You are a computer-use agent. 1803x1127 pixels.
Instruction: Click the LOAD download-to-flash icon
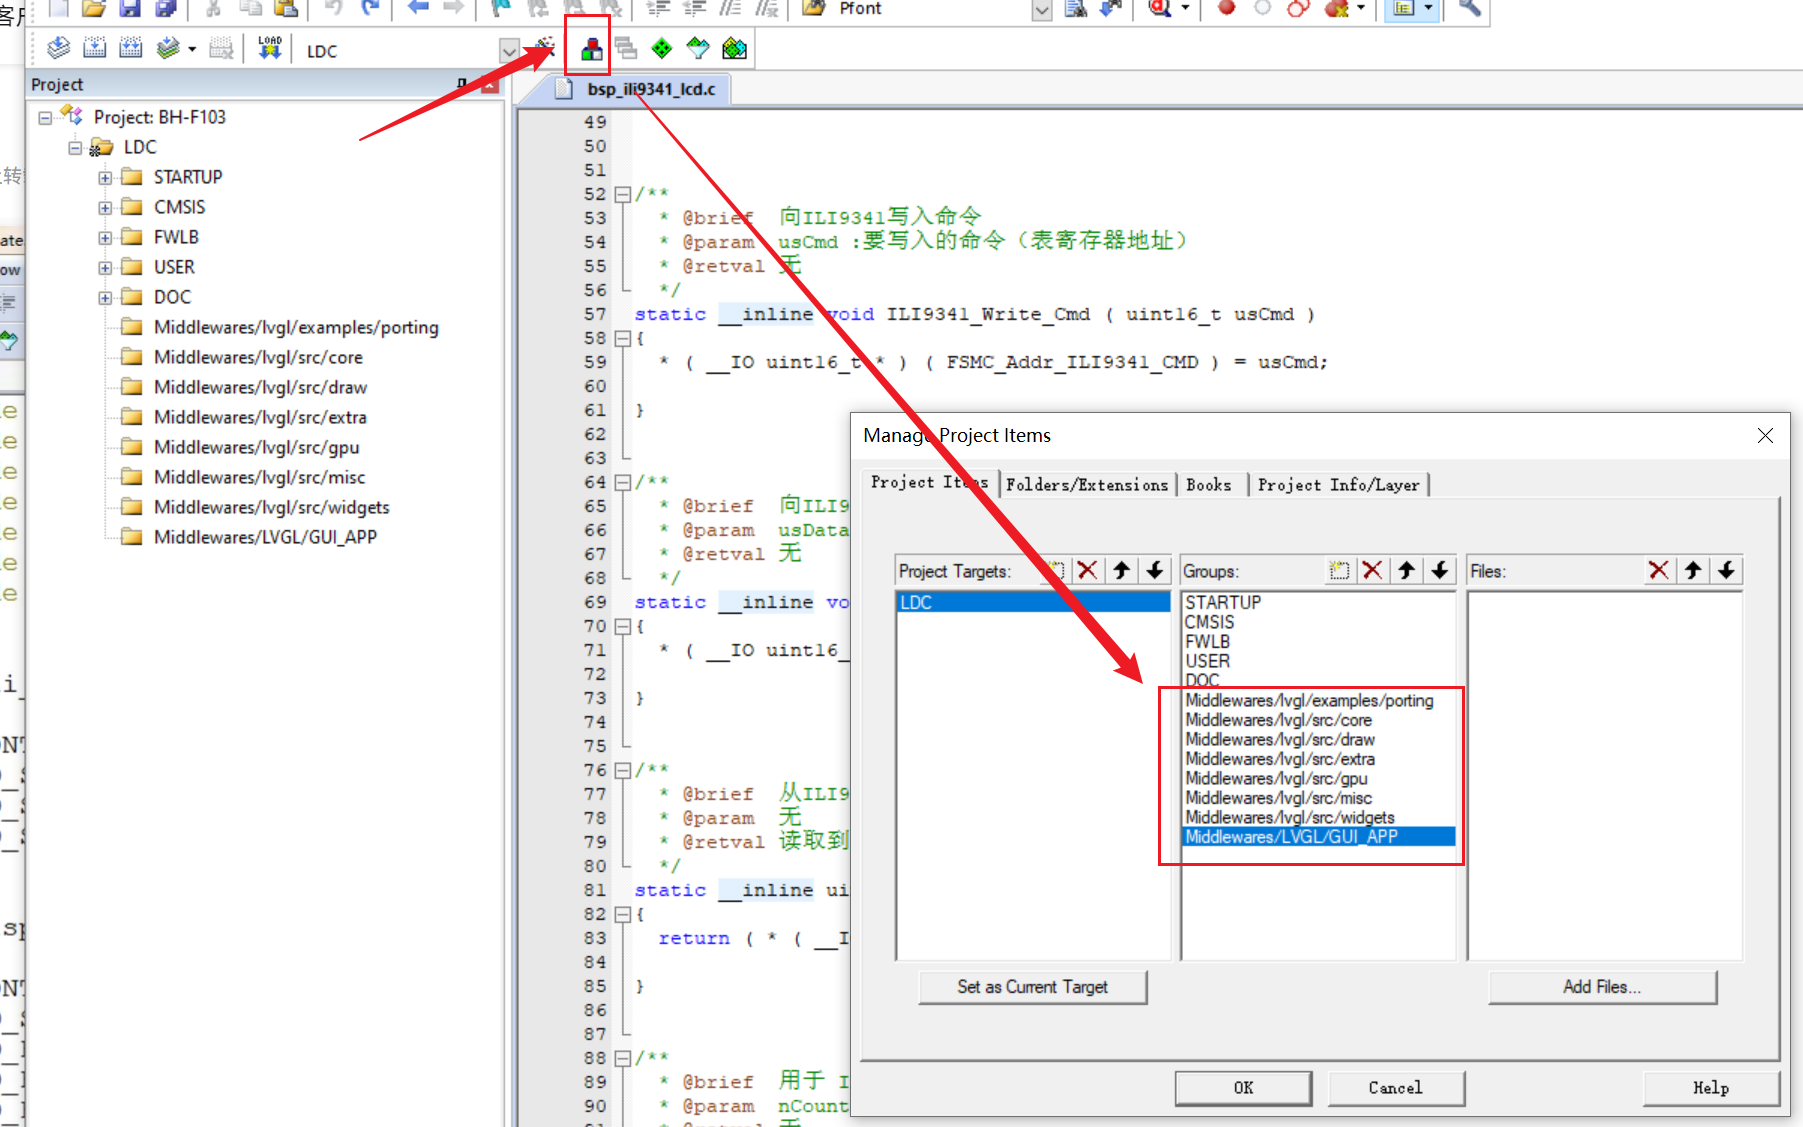coord(269,48)
